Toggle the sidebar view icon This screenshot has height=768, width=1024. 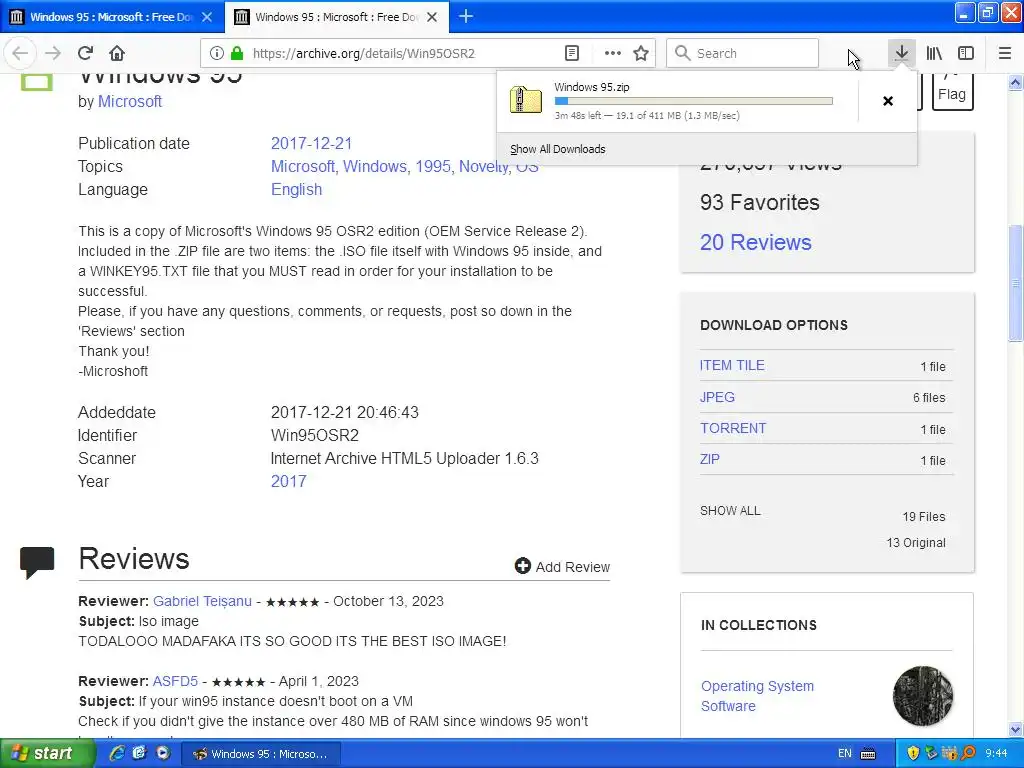tap(966, 53)
